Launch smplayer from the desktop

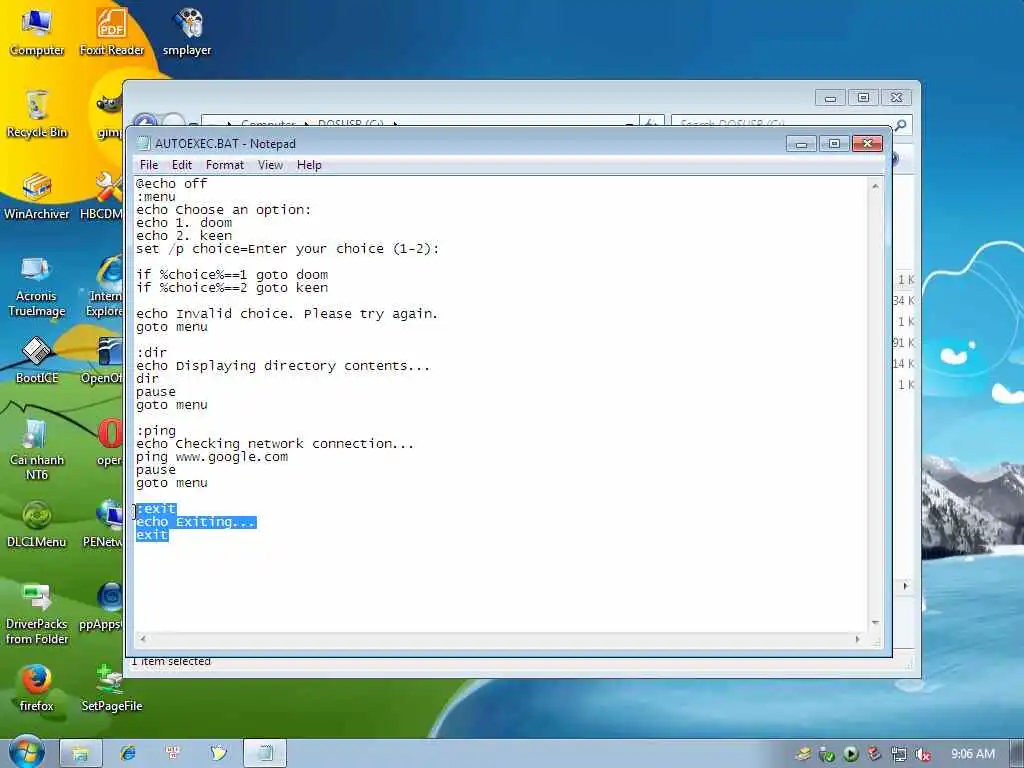click(x=187, y=31)
